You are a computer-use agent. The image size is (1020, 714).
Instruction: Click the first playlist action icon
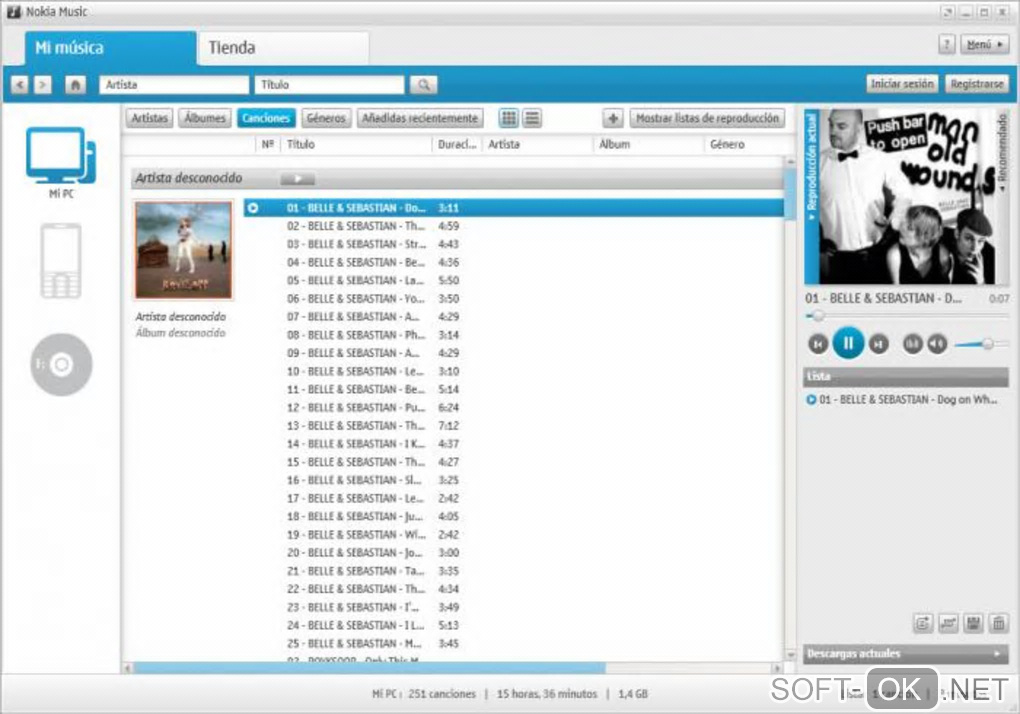click(922, 623)
